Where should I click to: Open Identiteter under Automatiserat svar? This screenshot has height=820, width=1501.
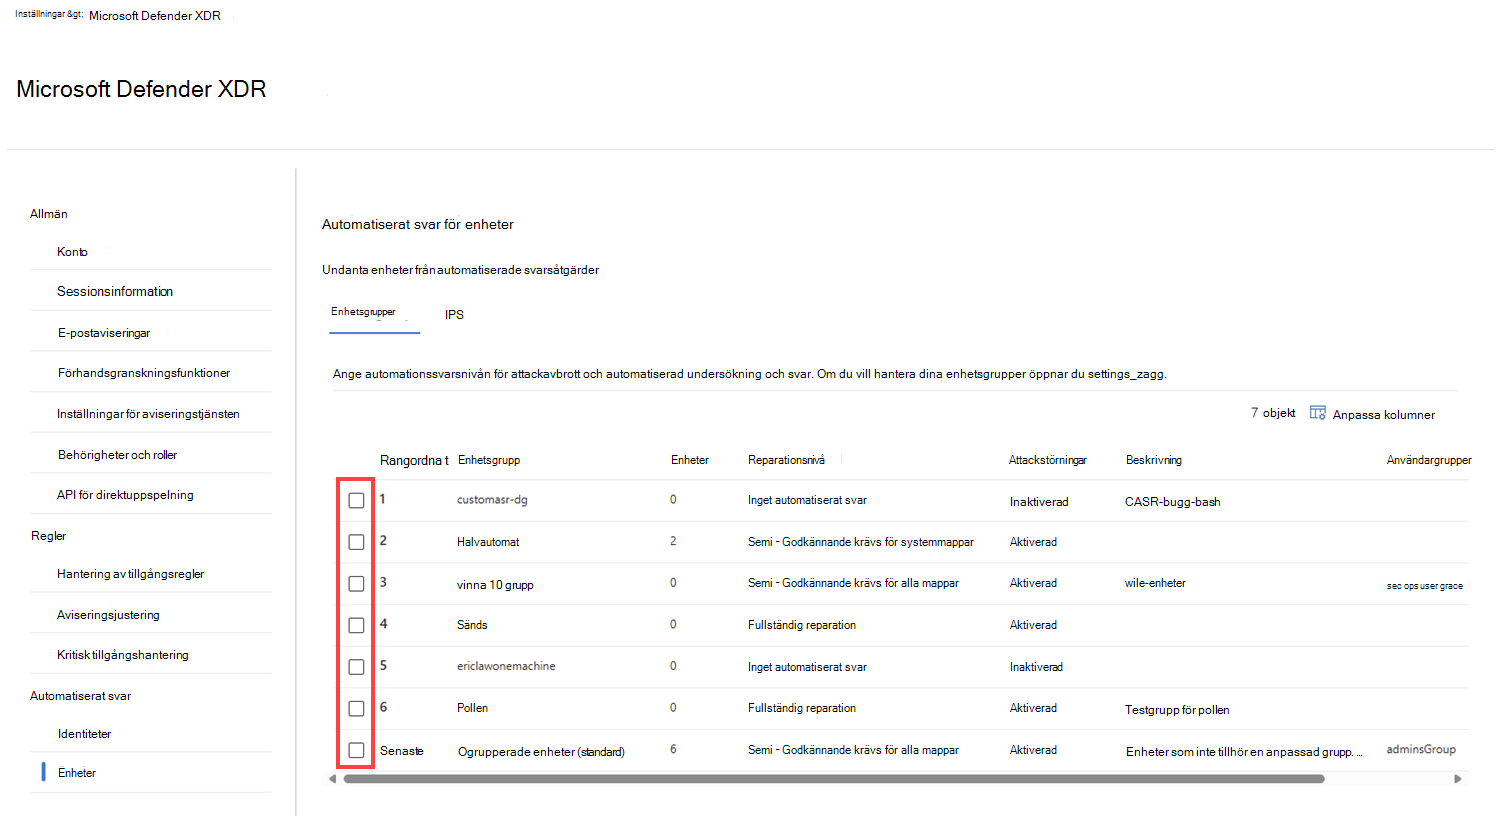[84, 734]
